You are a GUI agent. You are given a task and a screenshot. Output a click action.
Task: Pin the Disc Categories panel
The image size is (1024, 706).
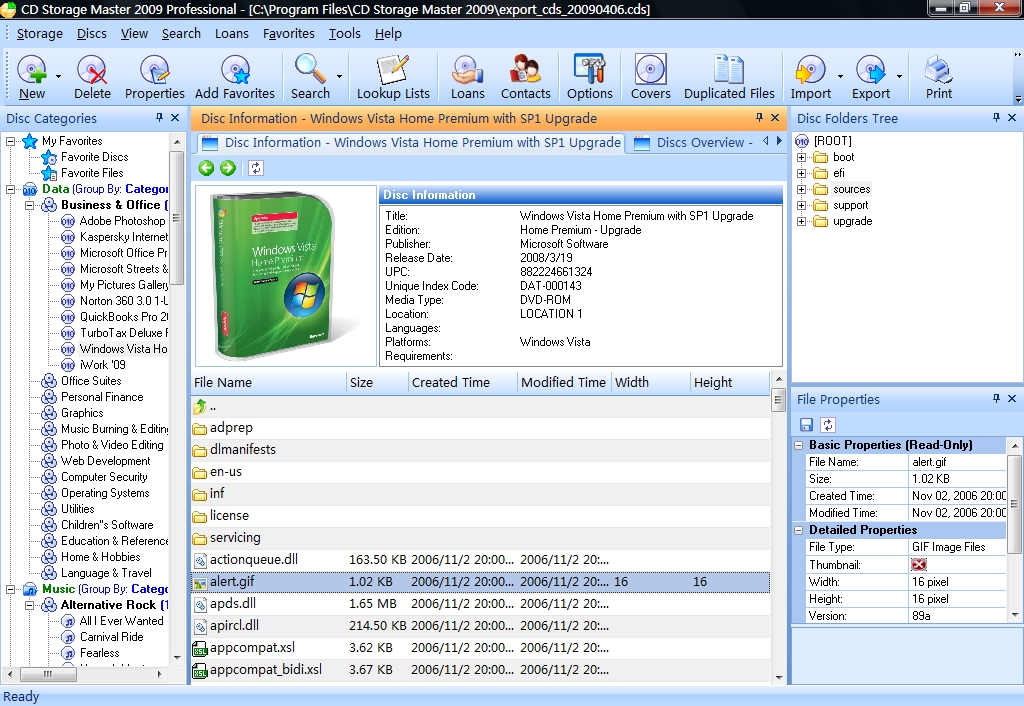[x=159, y=118]
